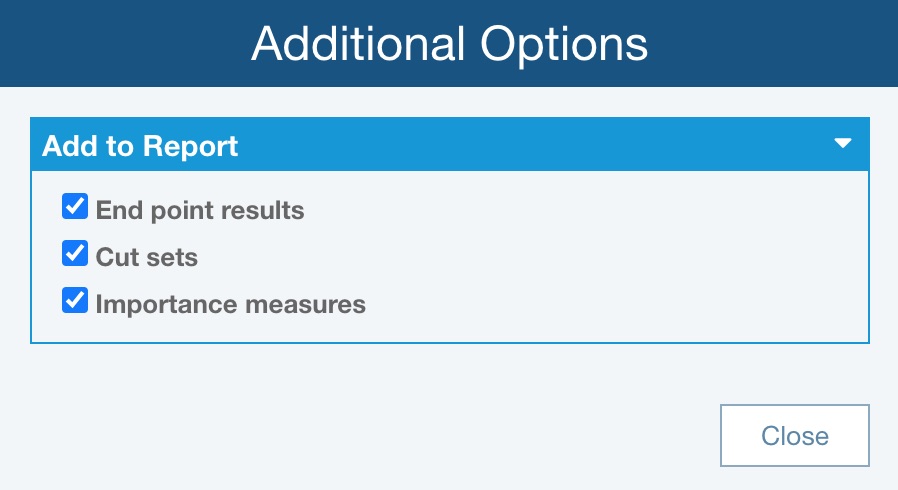Dismiss the dialog using the Close text
This screenshot has width=898, height=490.
(x=795, y=436)
